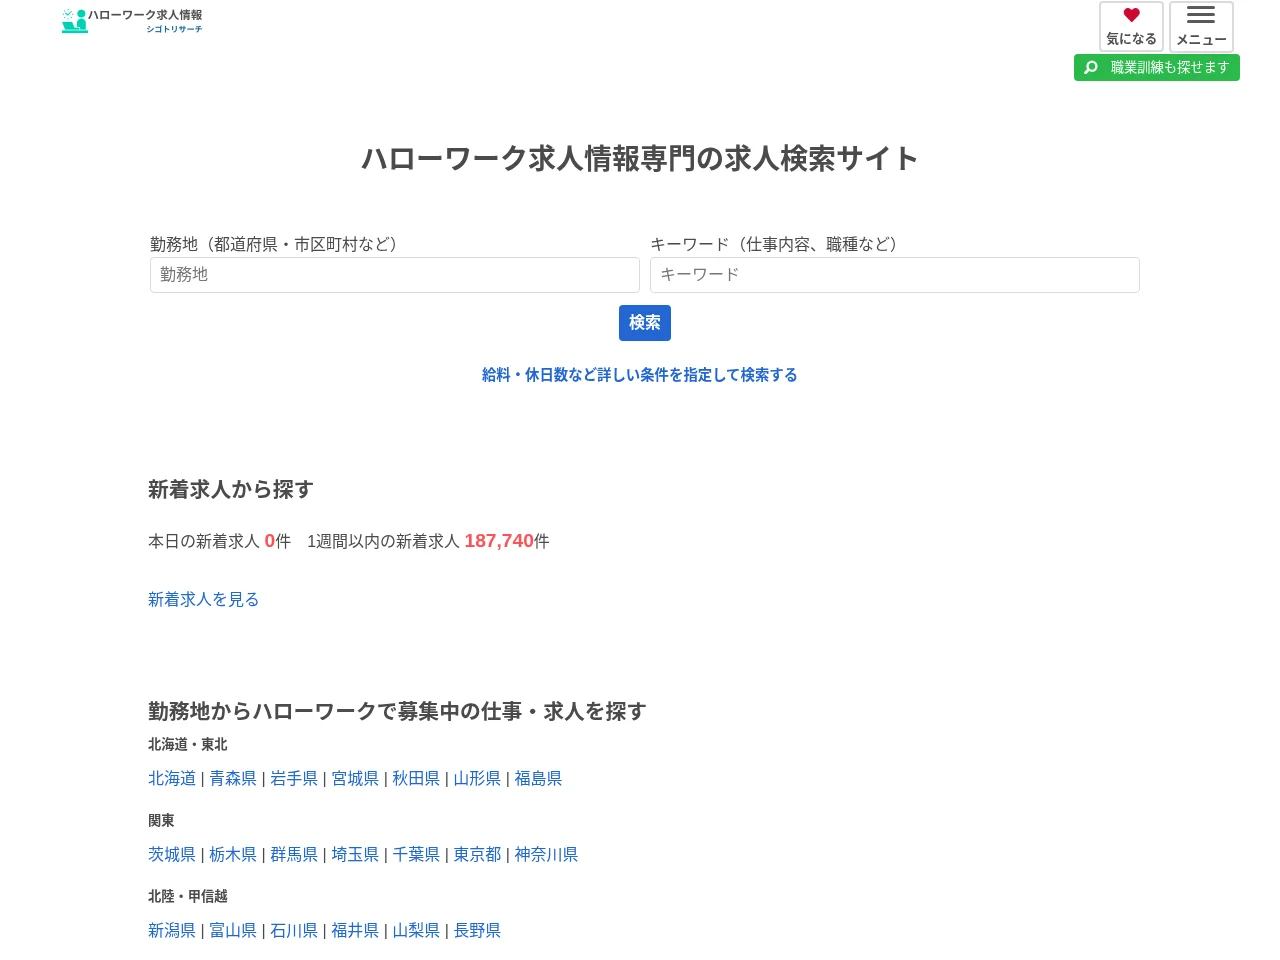Image resolution: width=1280 pixels, height=960 pixels.
Task: Select 秋田県 prefecture link
Action: (416, 778)
